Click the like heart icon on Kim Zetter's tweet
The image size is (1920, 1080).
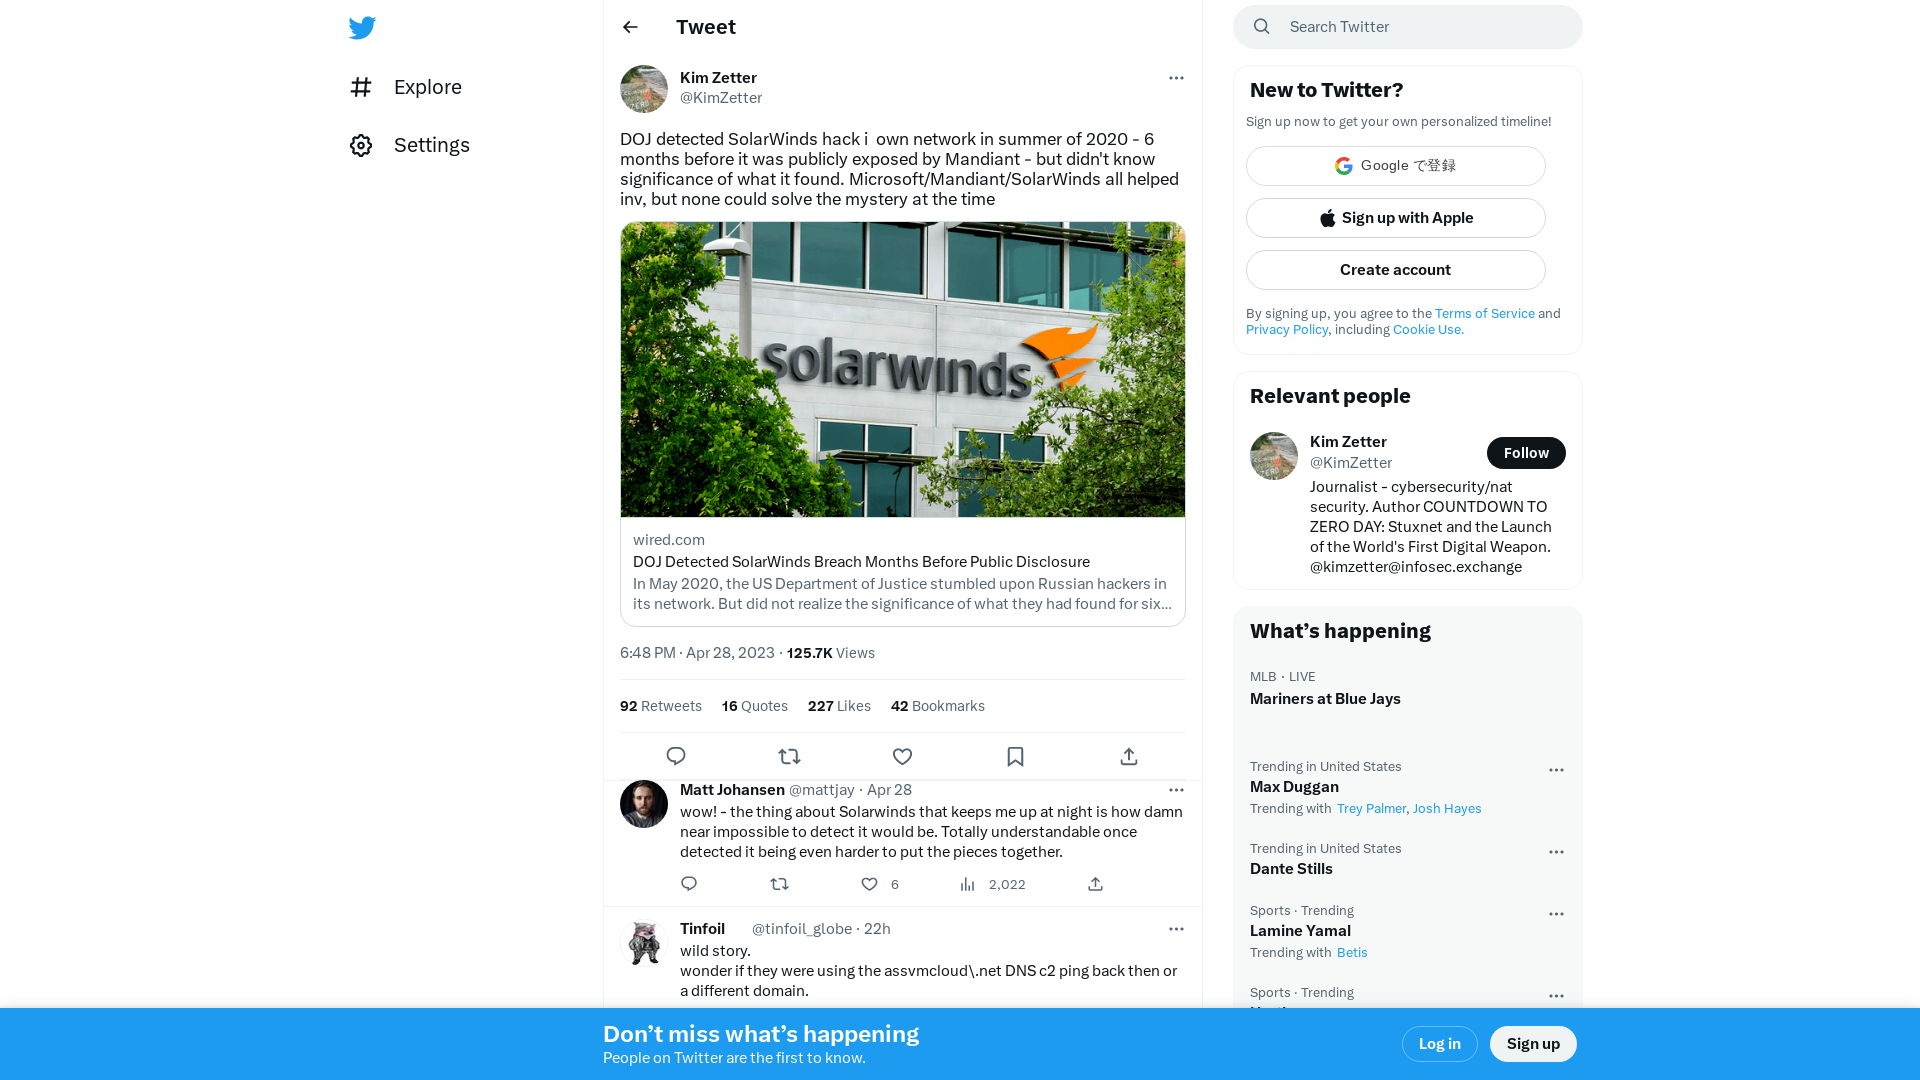pos(902,757)
